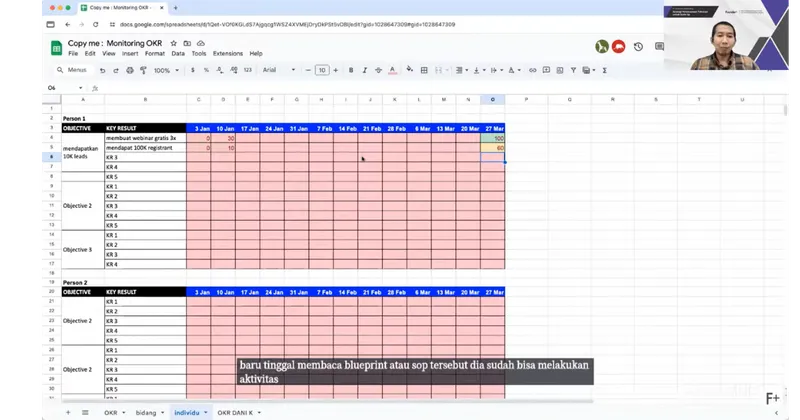Open the Arial font dropdown

279,70
